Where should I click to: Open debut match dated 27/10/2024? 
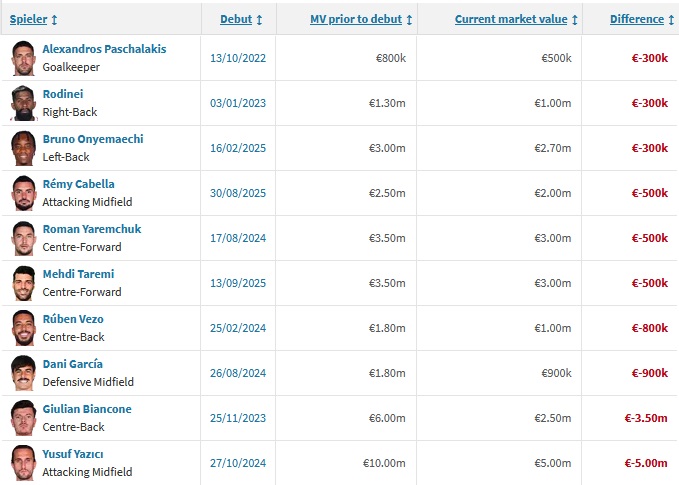click(236, 463)
